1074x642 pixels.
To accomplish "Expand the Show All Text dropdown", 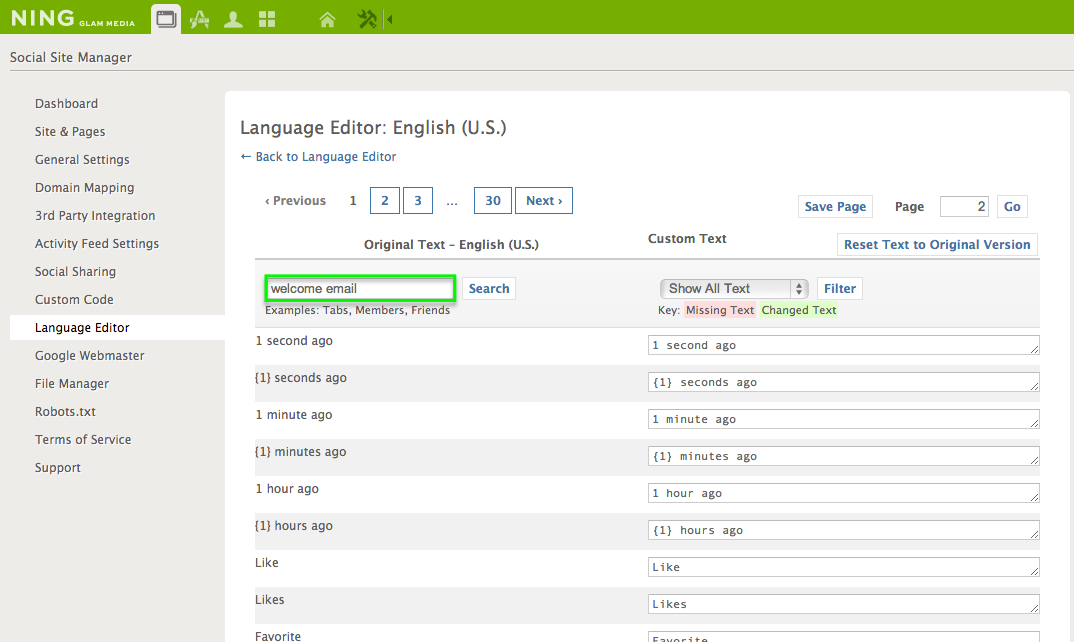I will (733, 288).
